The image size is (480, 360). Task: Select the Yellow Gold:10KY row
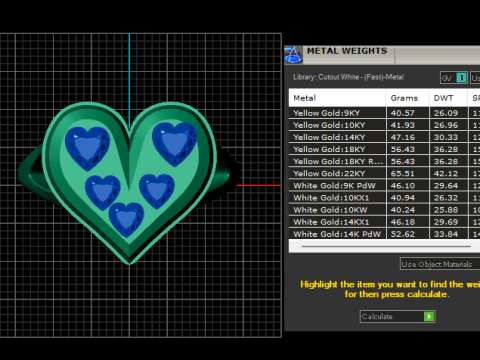384,125
